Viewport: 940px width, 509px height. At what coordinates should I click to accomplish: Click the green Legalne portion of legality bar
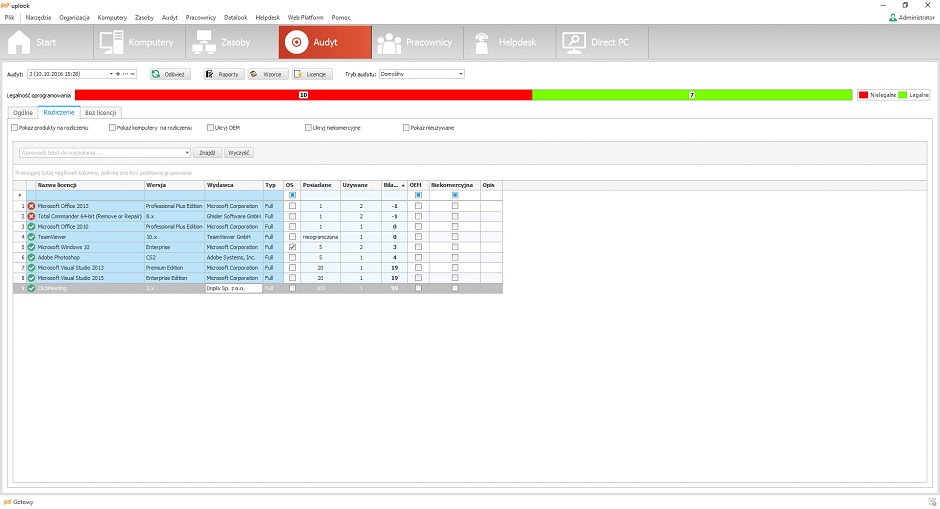(x=692, y=95)
